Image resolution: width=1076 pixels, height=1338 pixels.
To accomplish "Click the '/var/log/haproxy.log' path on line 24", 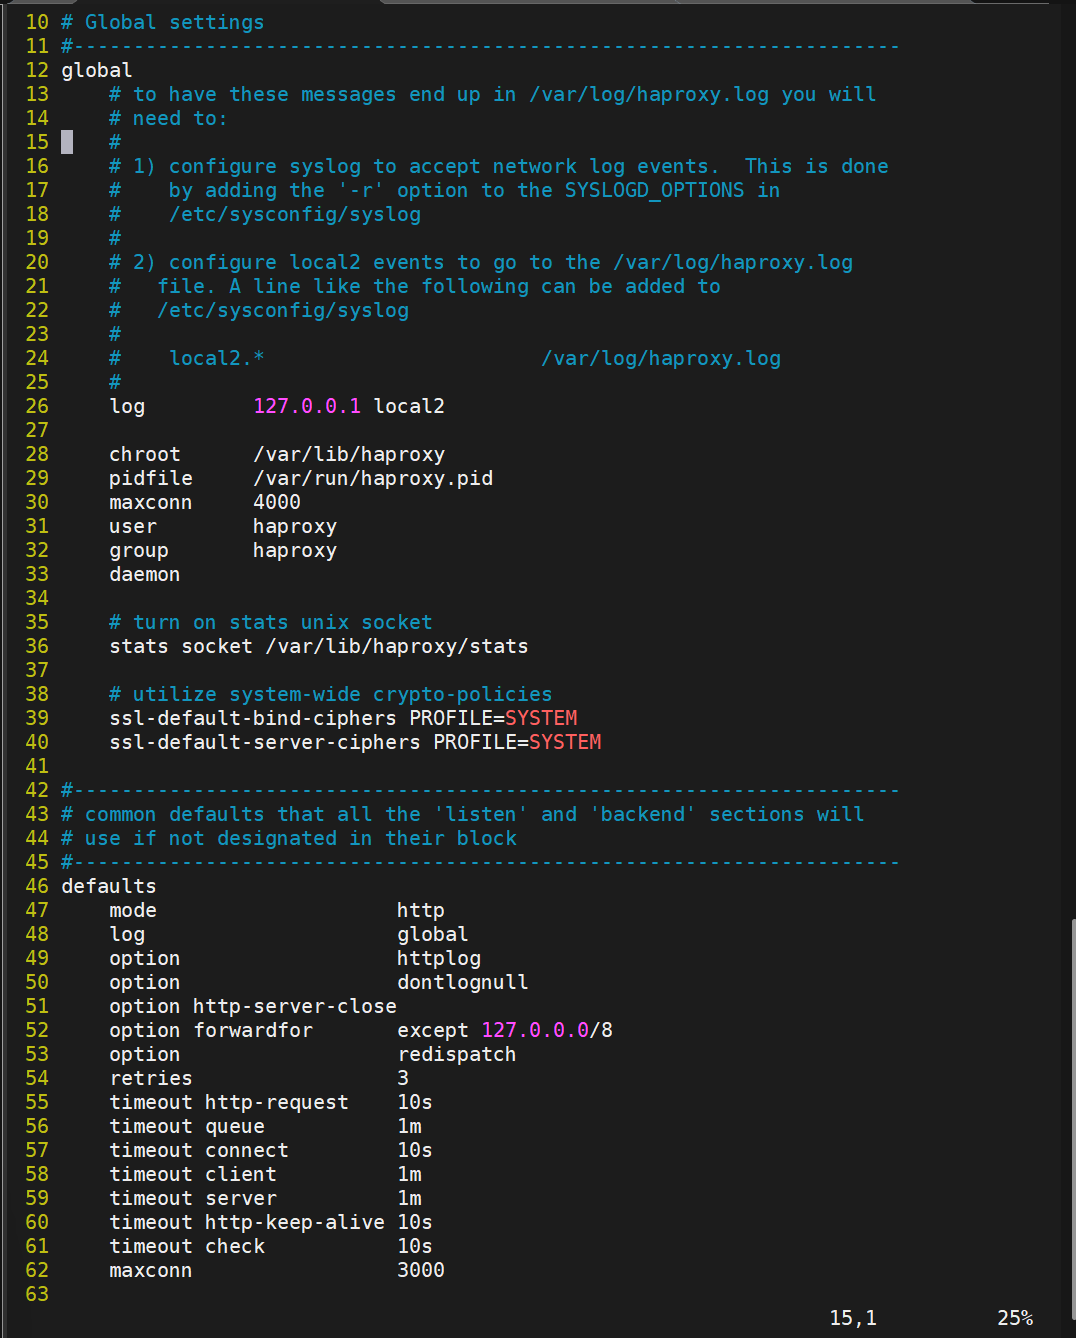I will click(661, 358).
